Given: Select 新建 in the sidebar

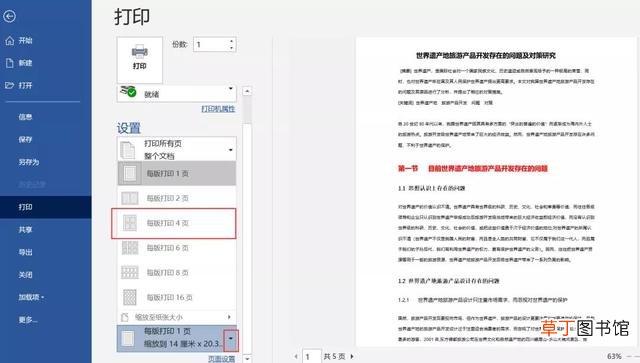Looking at the screenshot, I should (19, 63).
